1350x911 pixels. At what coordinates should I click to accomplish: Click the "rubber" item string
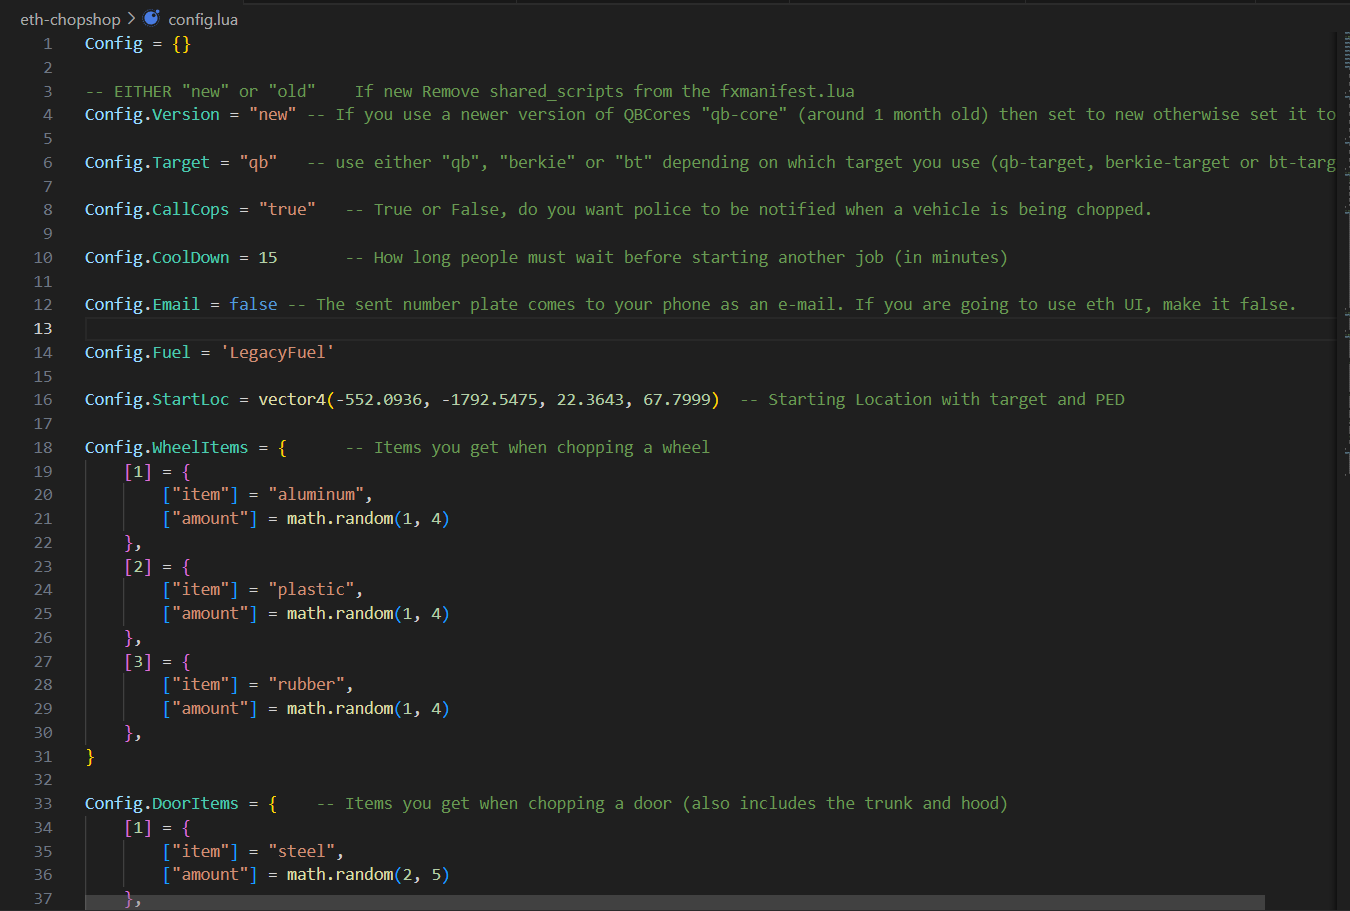point(306,685)
